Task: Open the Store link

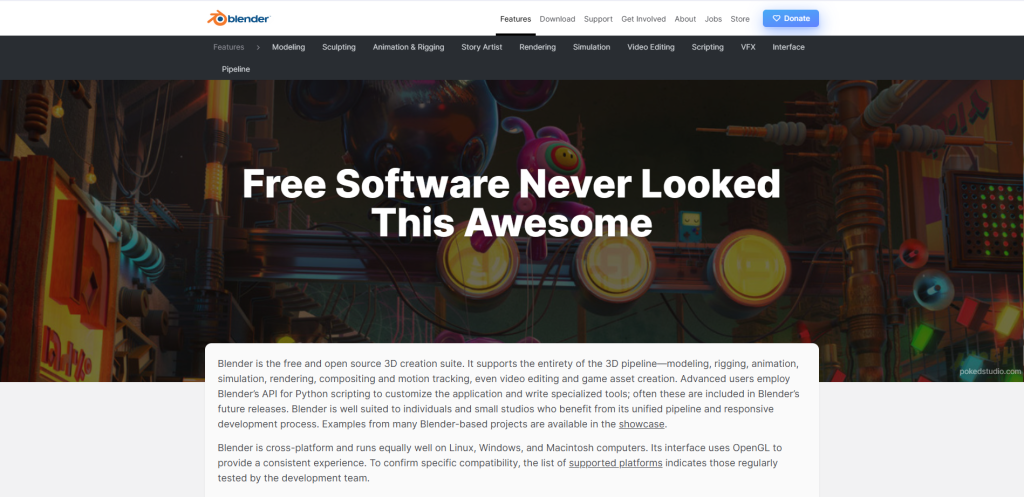Action: coord(740,19)
